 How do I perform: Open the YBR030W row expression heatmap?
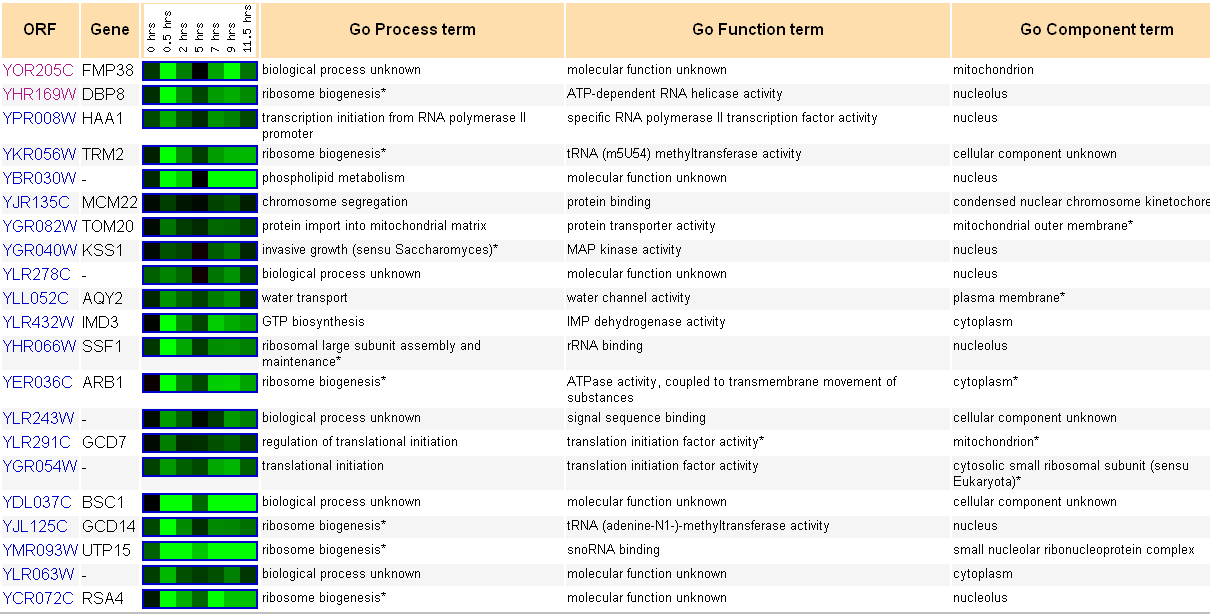200,178
